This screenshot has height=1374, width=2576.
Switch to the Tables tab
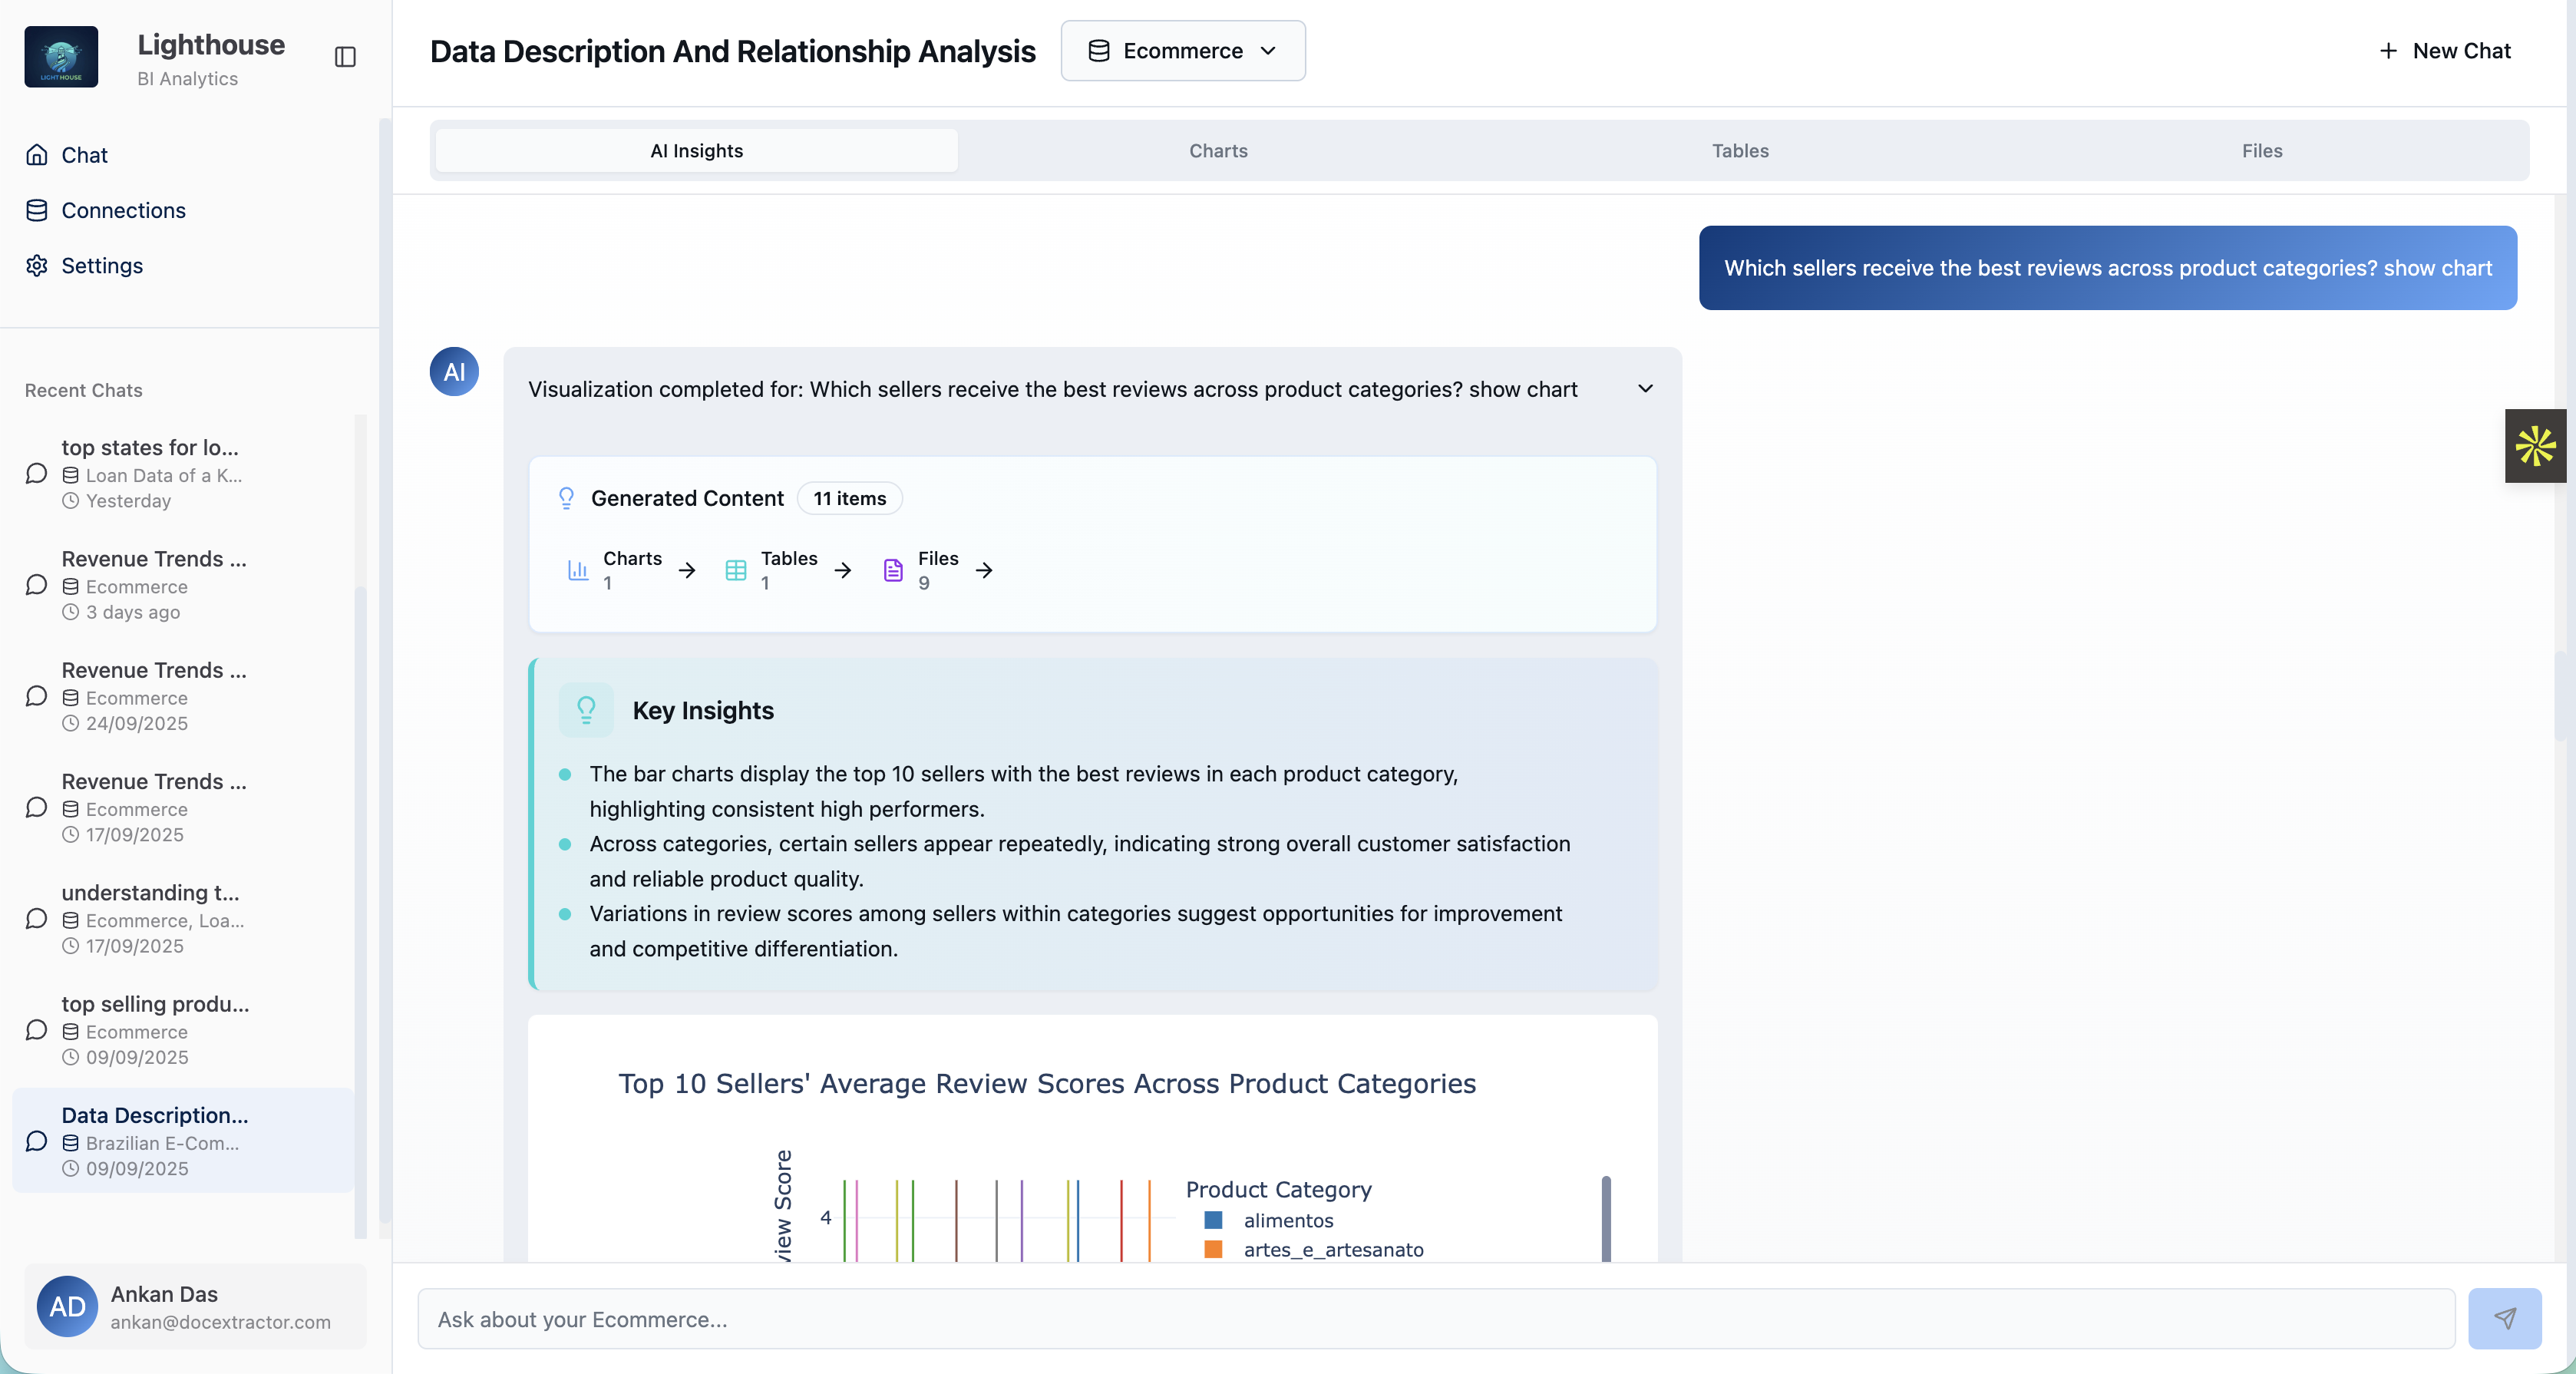[x=1740, y=151]
